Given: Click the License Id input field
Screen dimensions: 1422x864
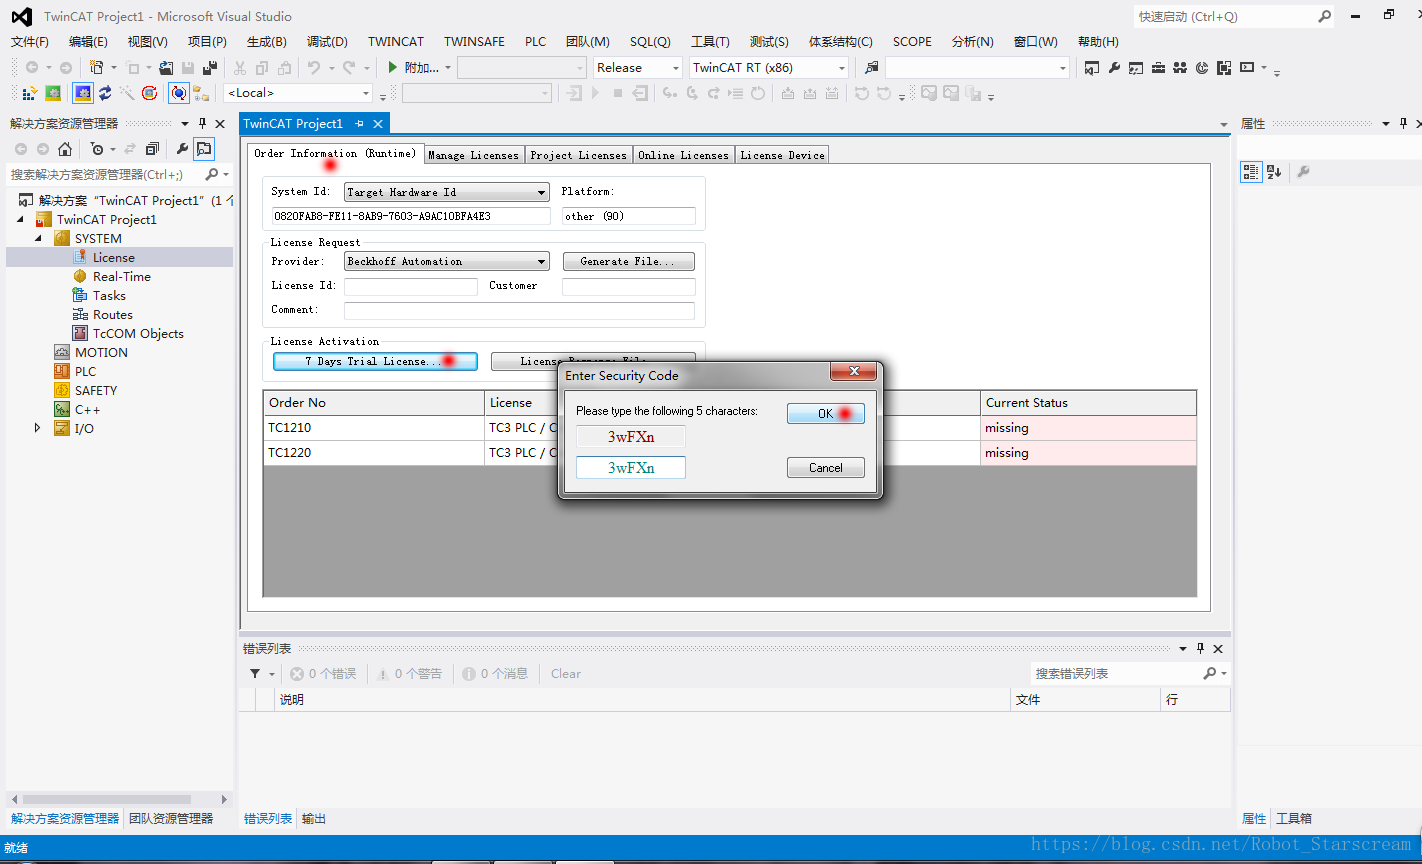Looking at the screenshot, I should (x=411, y=286).
